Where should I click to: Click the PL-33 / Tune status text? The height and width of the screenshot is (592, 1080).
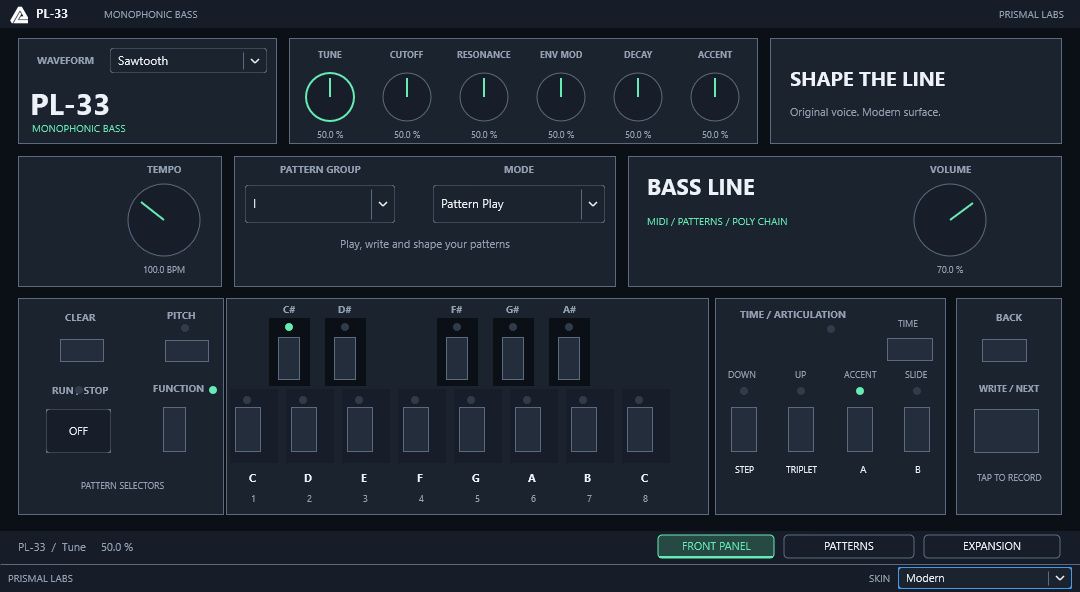(x=52, y=547)
